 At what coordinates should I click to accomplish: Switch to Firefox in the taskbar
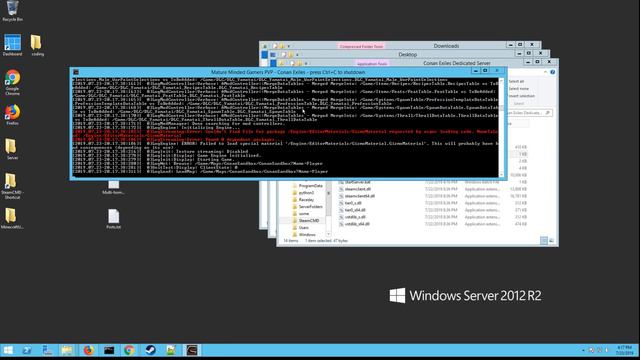pos(88,350)
